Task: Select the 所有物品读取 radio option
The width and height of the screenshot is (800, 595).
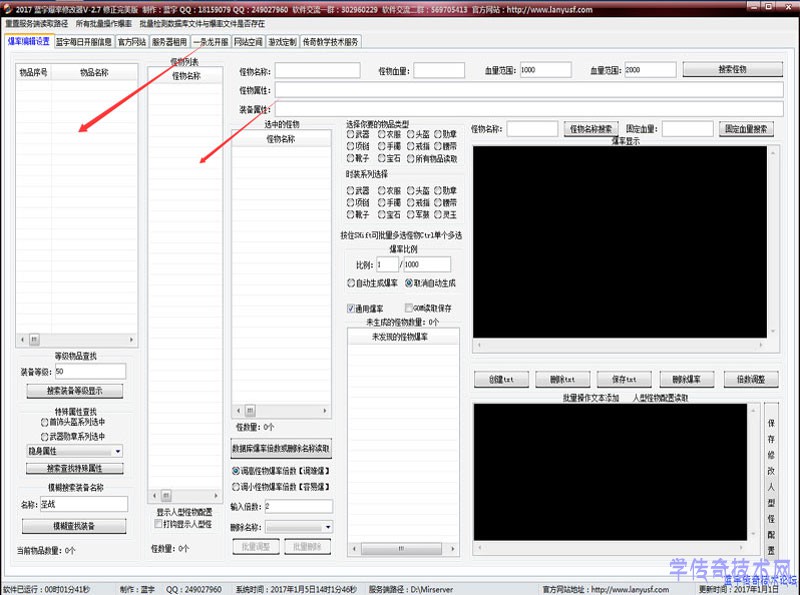Action: click(x=412, y=158)
